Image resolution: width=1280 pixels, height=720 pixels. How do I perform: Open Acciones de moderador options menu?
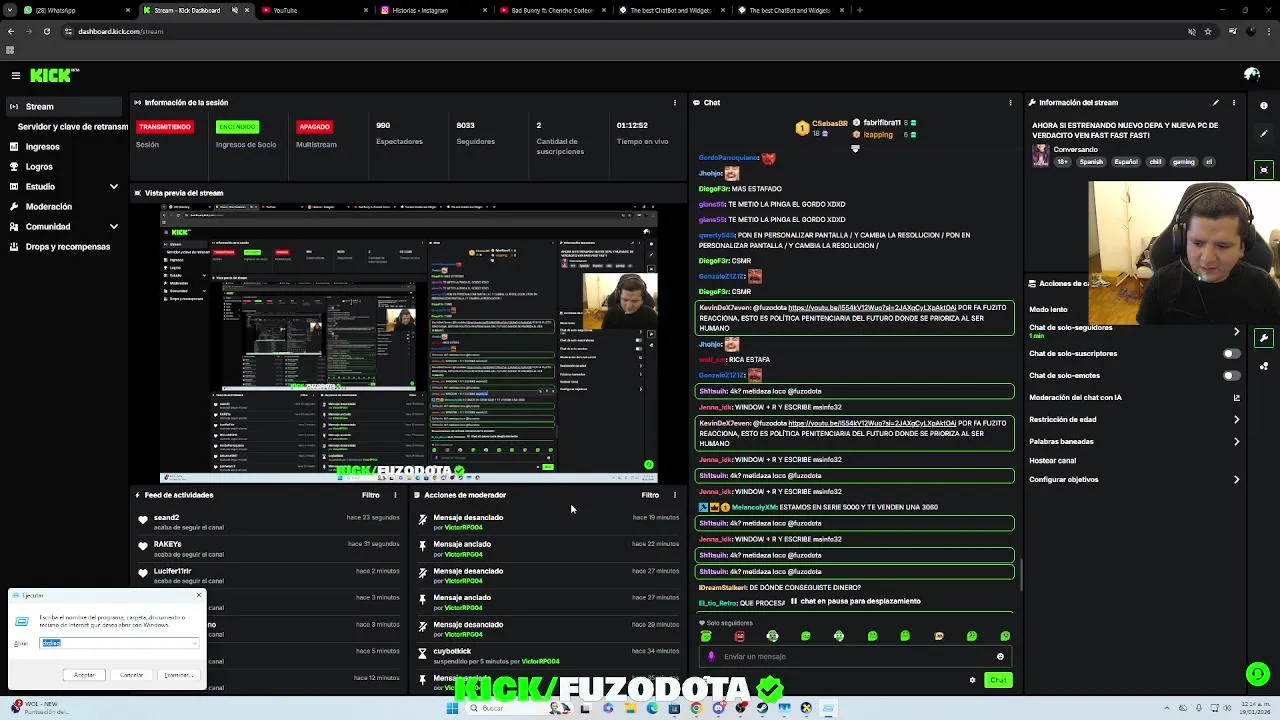coord(674,495)
